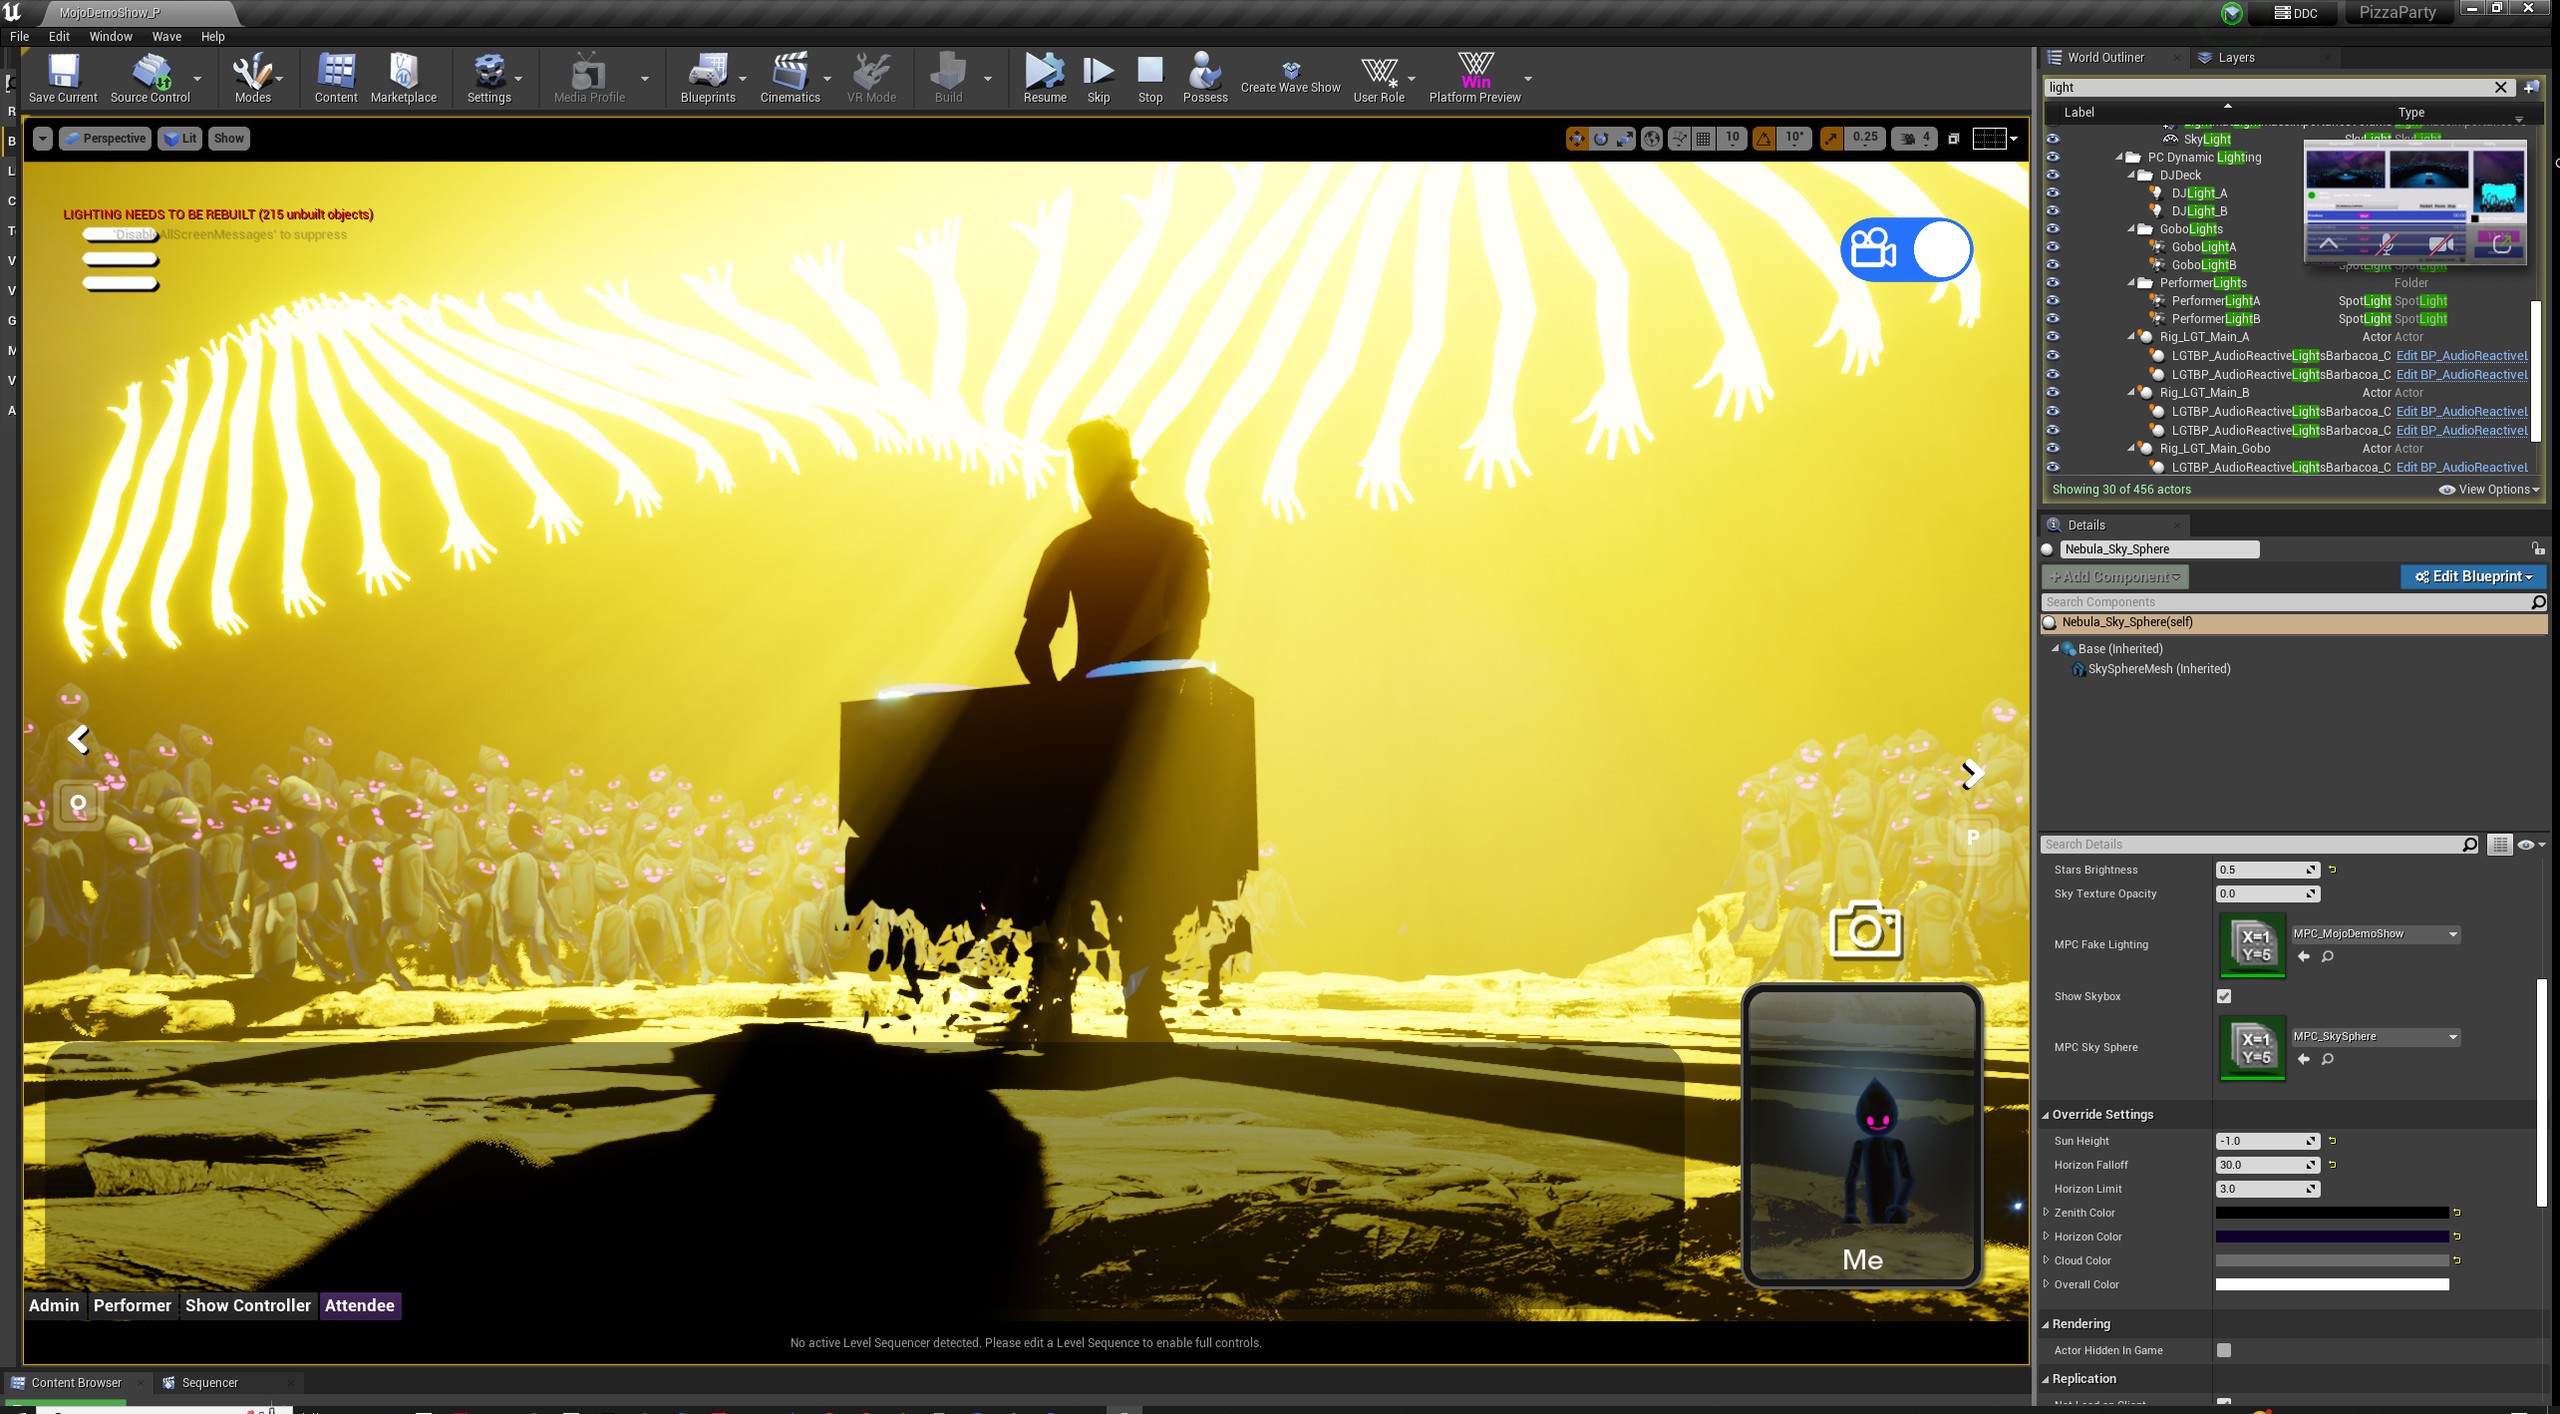The image size is (2560, 1414).
Task: Open Source Control from the toolbar
Action: (x=150, y=78)
